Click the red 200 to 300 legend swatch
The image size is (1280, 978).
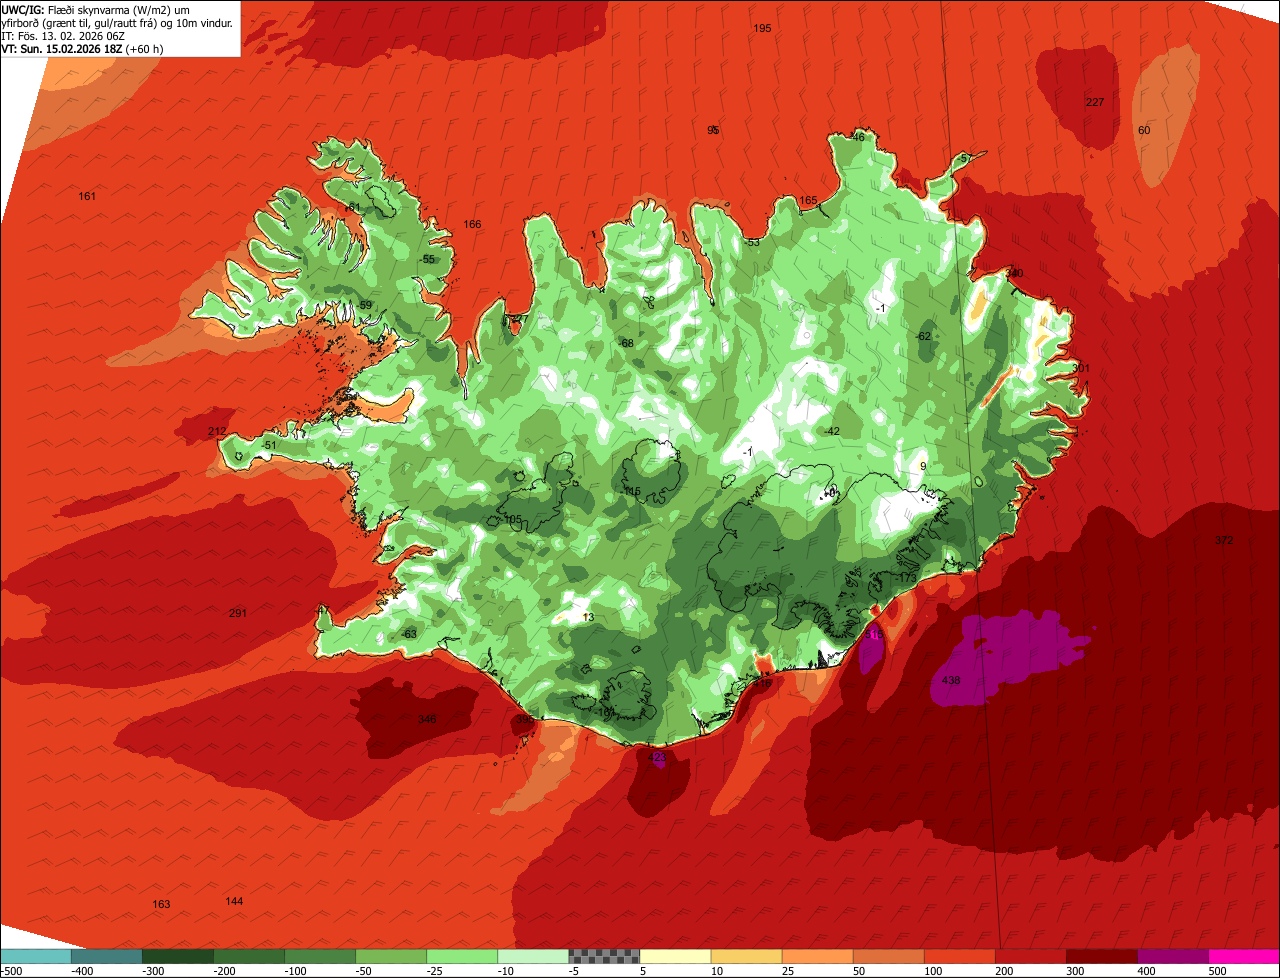click(1030, 956)
